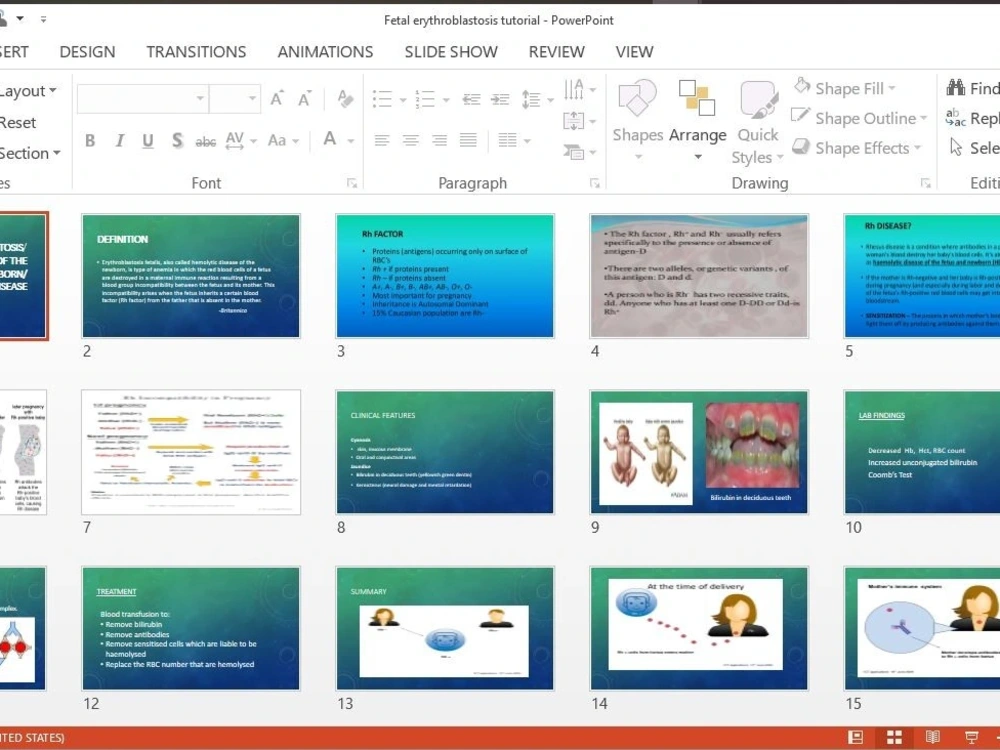This screenshot has height=750, width=1000.
Task: Apply bold formatting
Action: [x=89, y=141]
